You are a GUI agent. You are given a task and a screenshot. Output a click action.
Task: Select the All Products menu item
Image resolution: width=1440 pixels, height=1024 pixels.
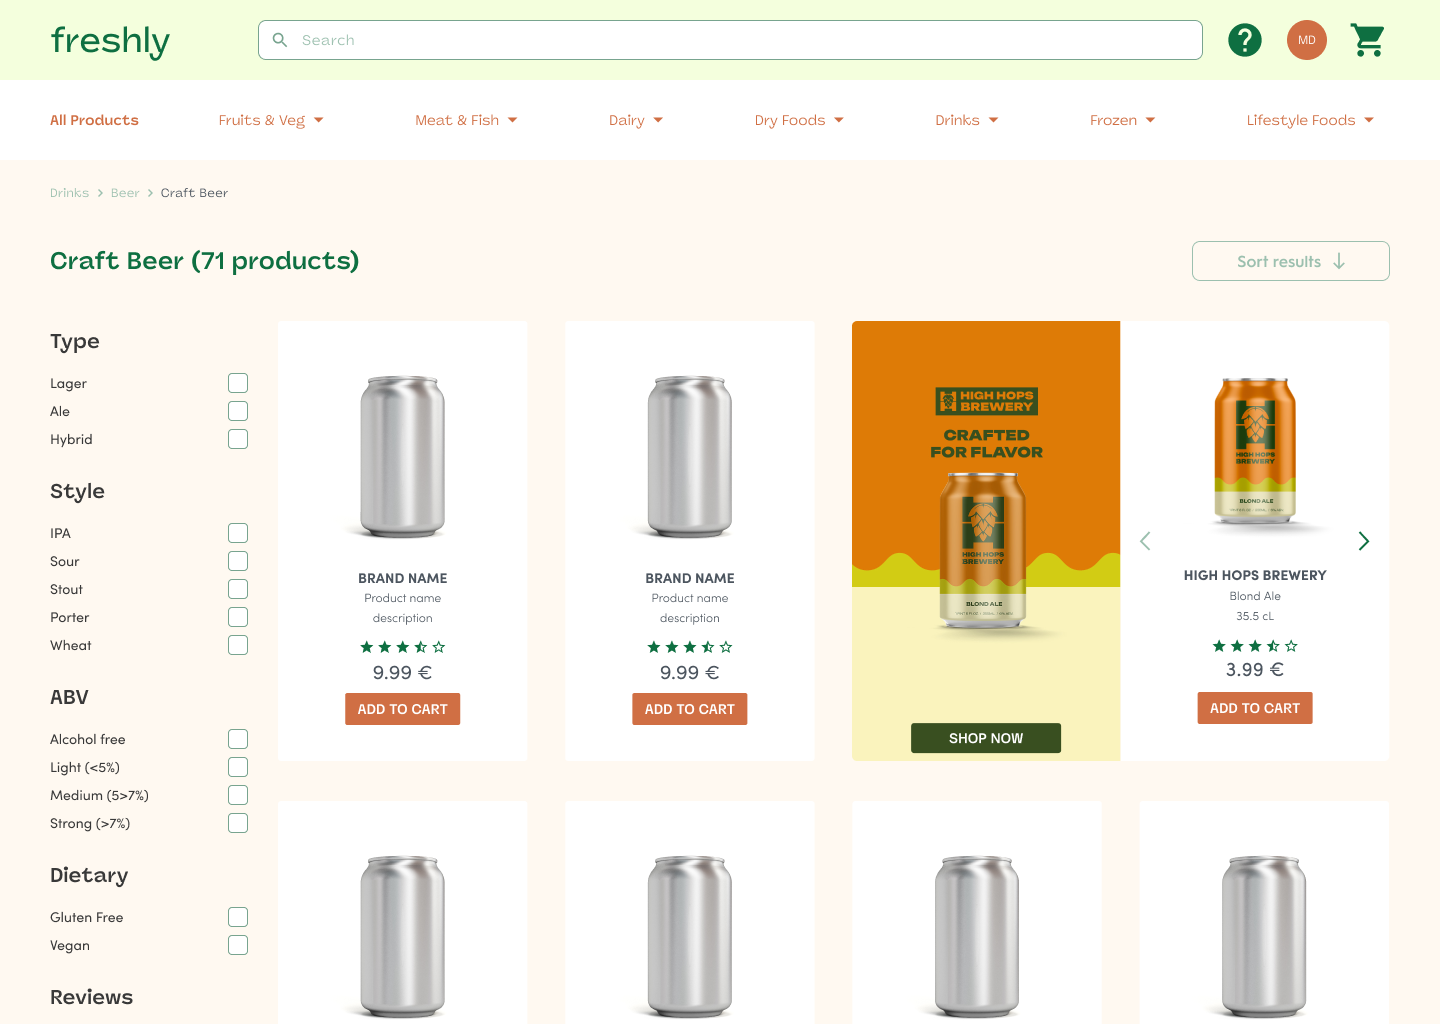pos(95,120)
